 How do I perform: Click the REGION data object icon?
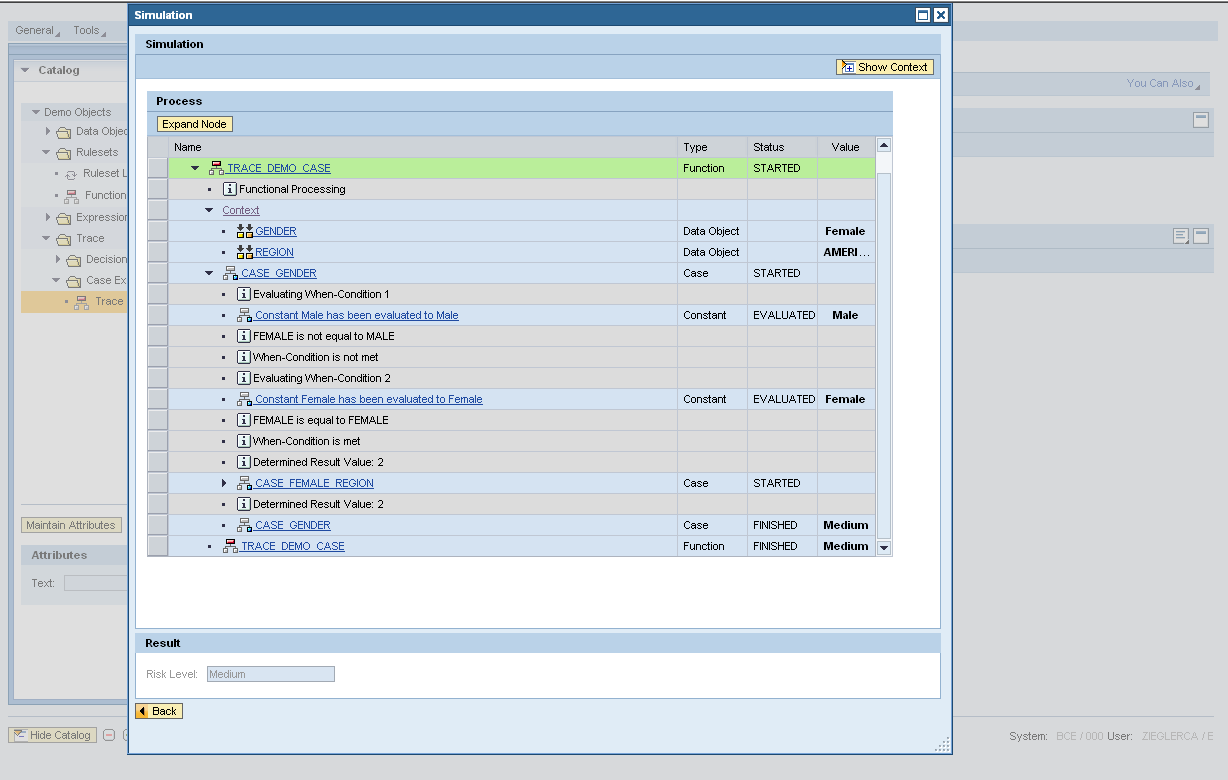click(x=244, y=252)
